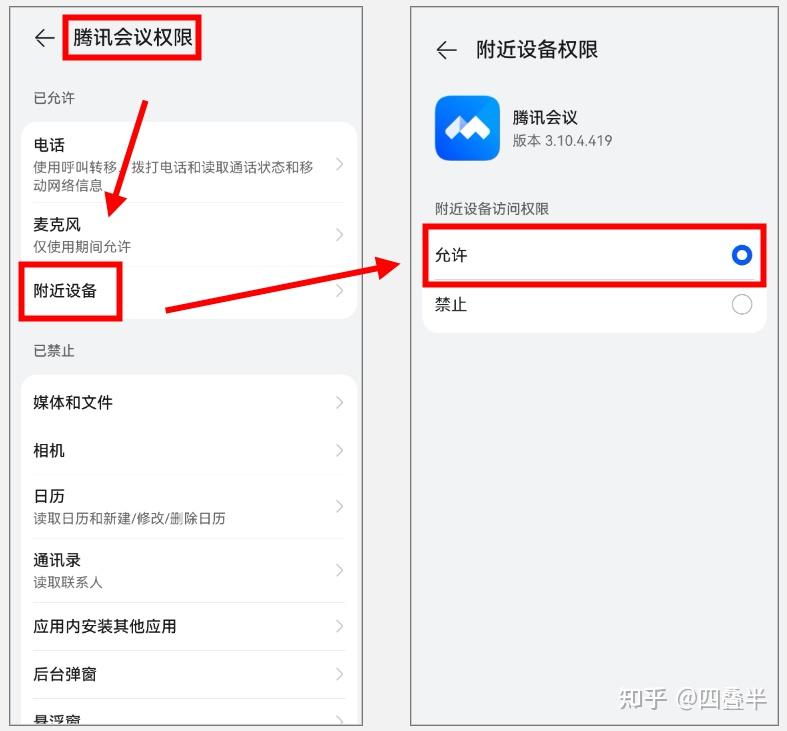Viewport: 787px width, 731px height.
Task: Open the 后台弹窗 permission entry
Action: pos(189,674)
